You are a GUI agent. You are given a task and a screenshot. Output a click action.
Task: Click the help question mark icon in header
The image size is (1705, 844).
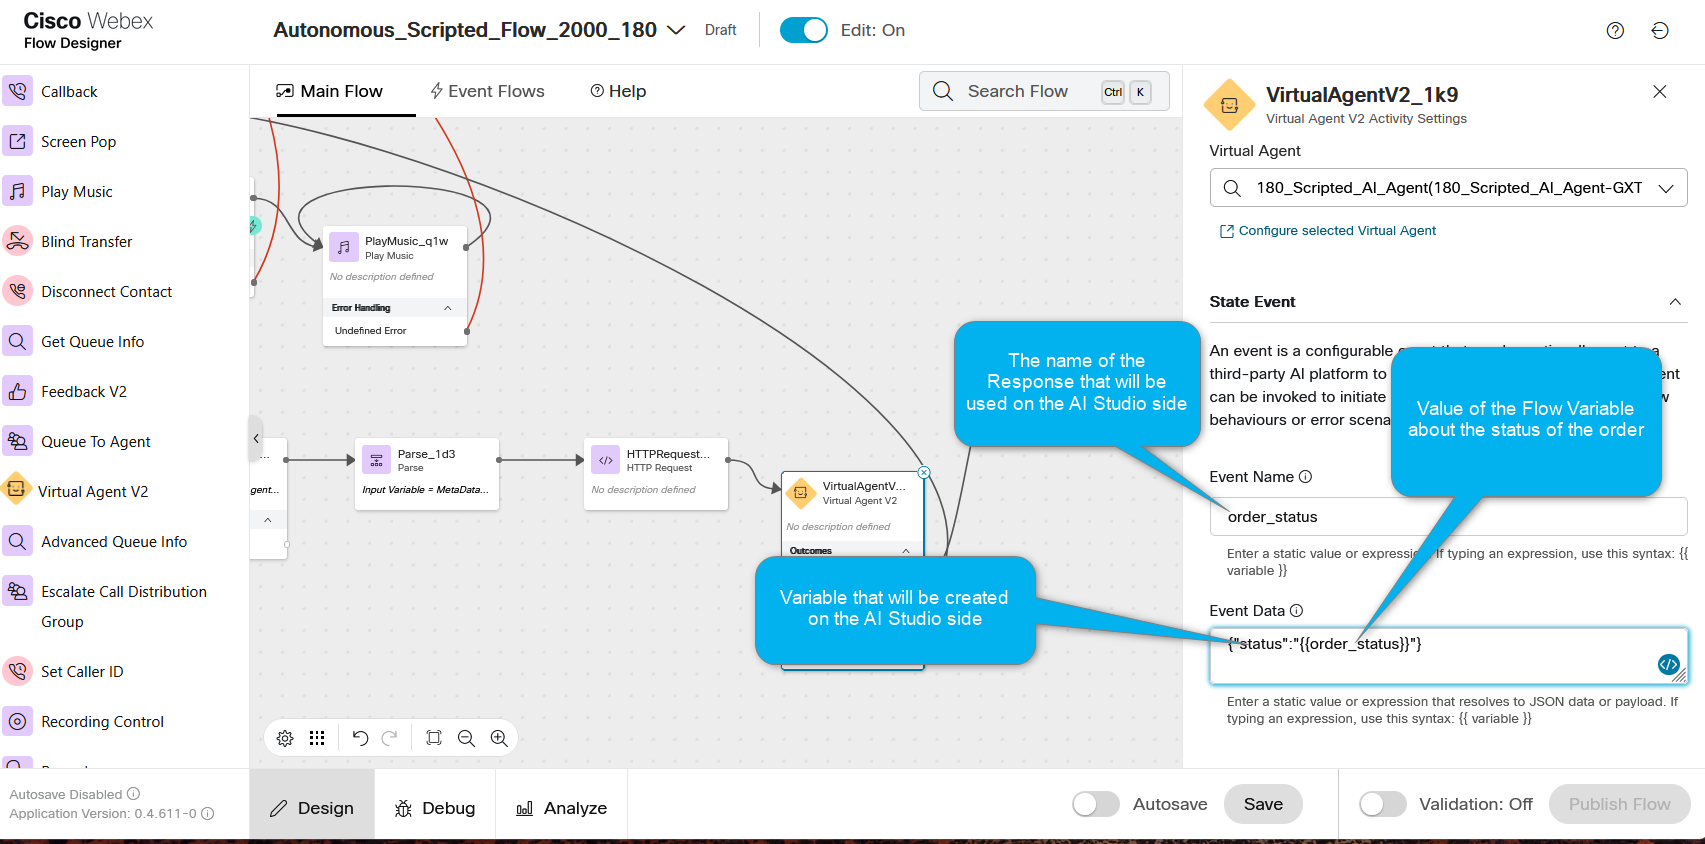pyautogui.click(x=1615, y=31)
